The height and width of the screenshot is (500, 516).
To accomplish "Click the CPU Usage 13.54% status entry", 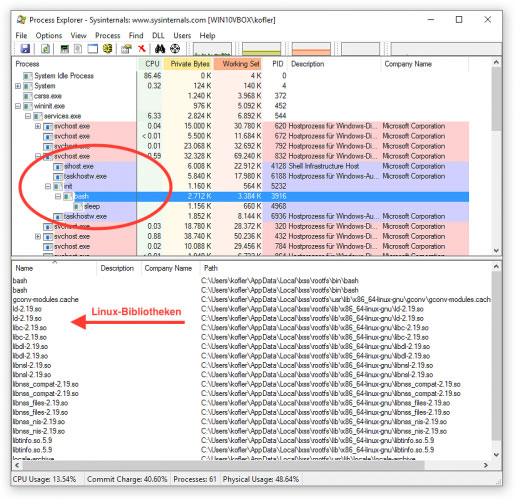I will pyautogui.click(x=45, y=479).
